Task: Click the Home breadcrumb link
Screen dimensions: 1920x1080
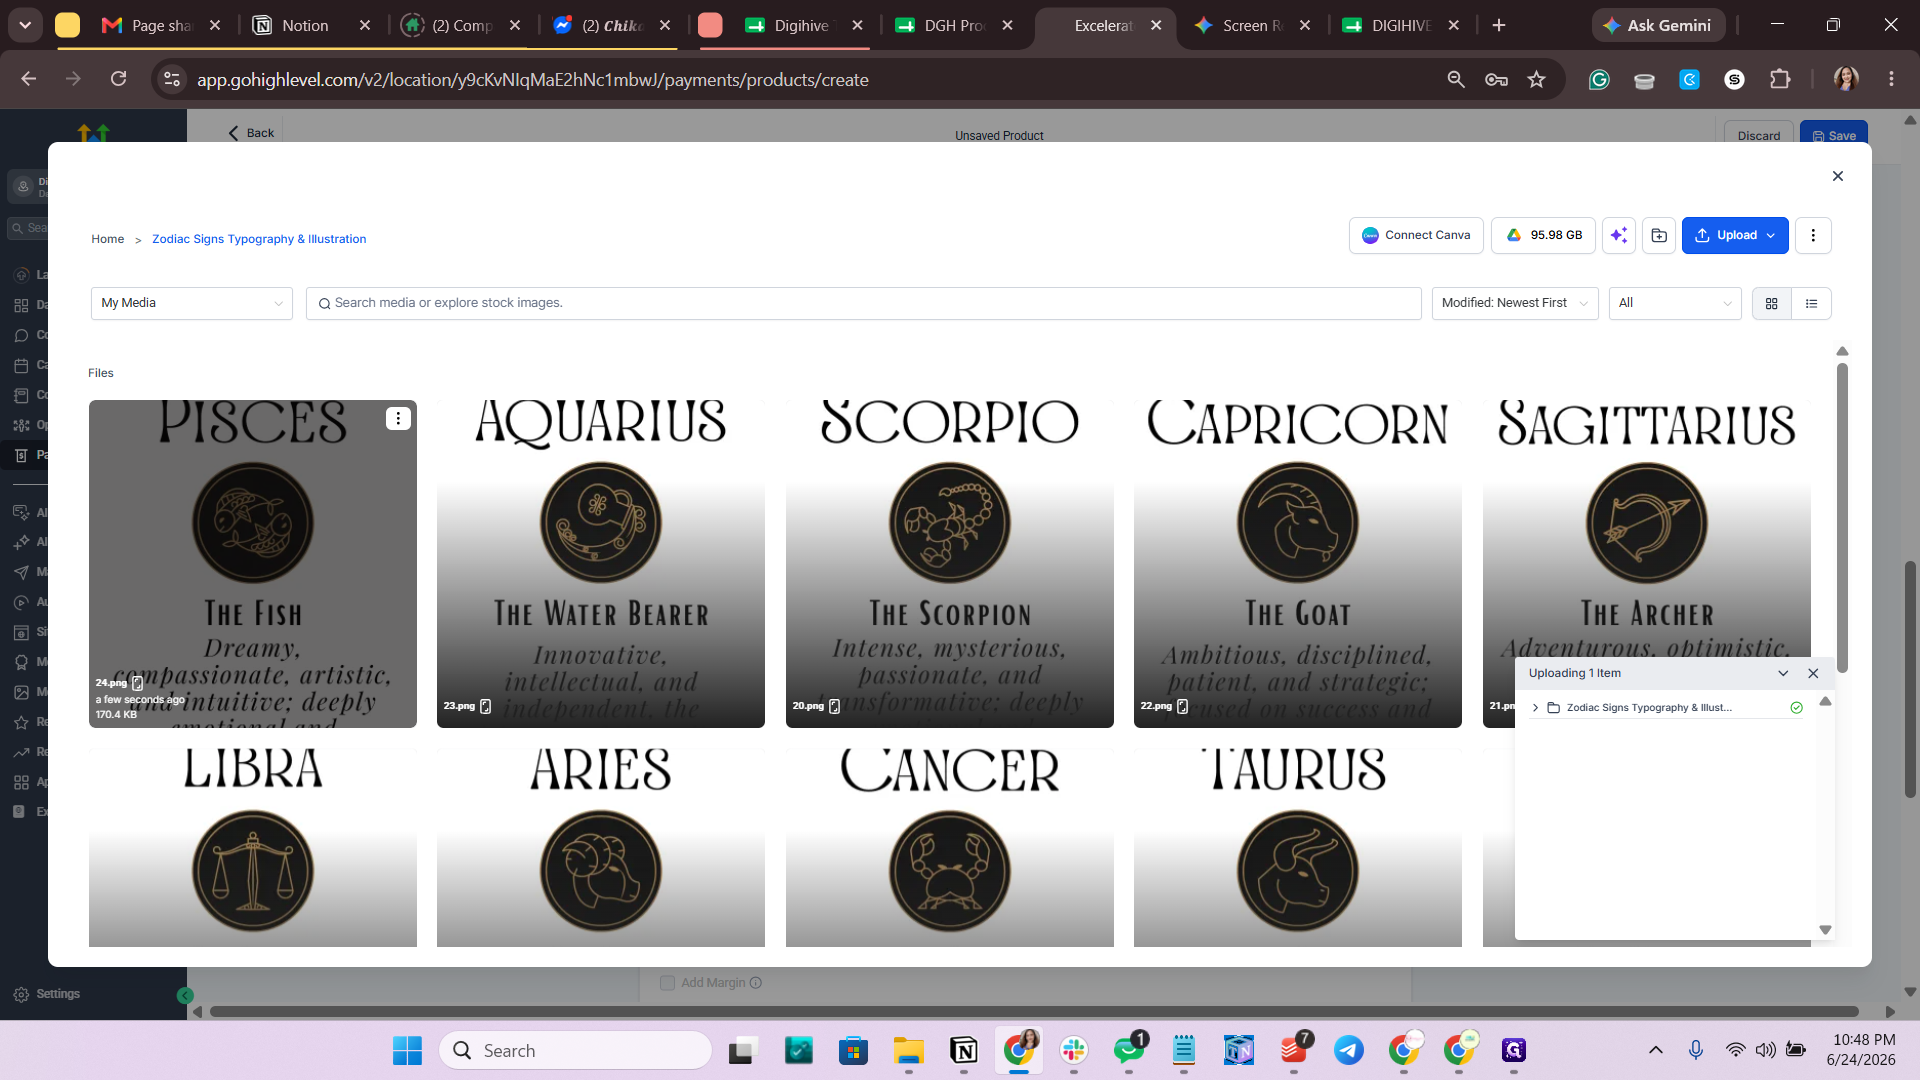Action: 108,239
